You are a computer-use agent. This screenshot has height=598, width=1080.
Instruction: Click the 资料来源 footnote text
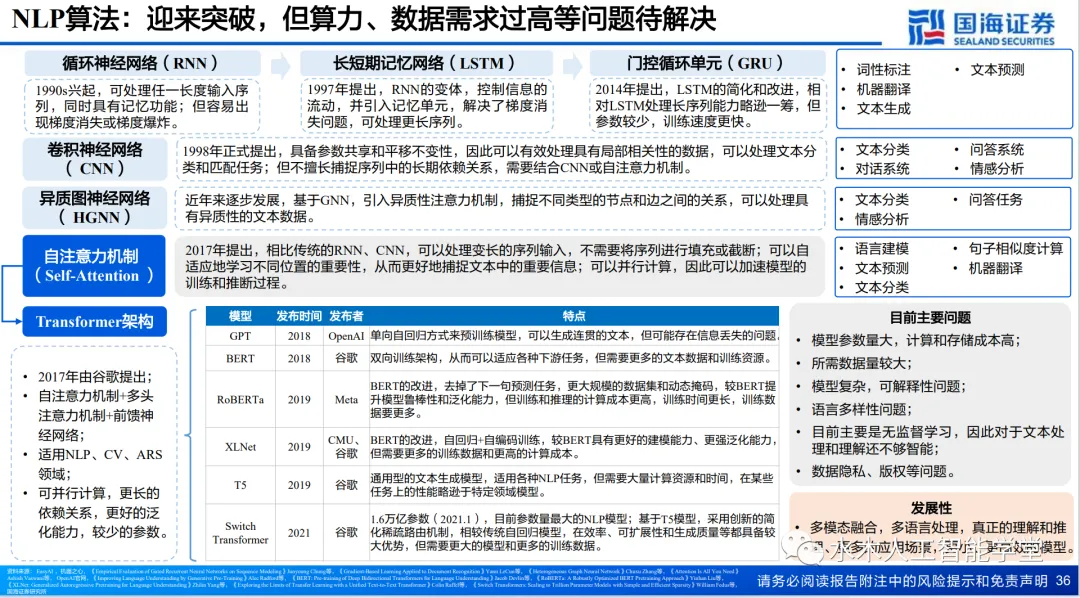tap(375, 581)
